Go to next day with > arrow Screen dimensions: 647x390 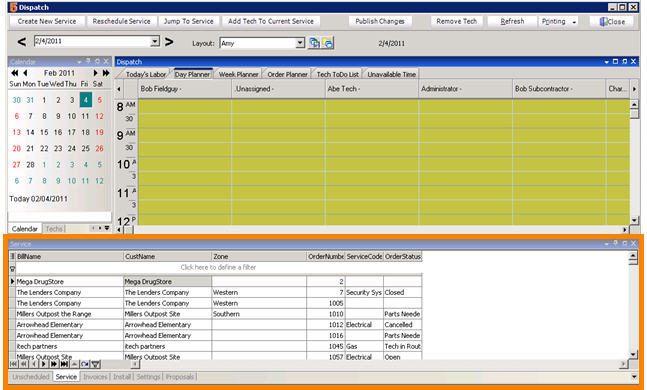(x=169, y=42)
